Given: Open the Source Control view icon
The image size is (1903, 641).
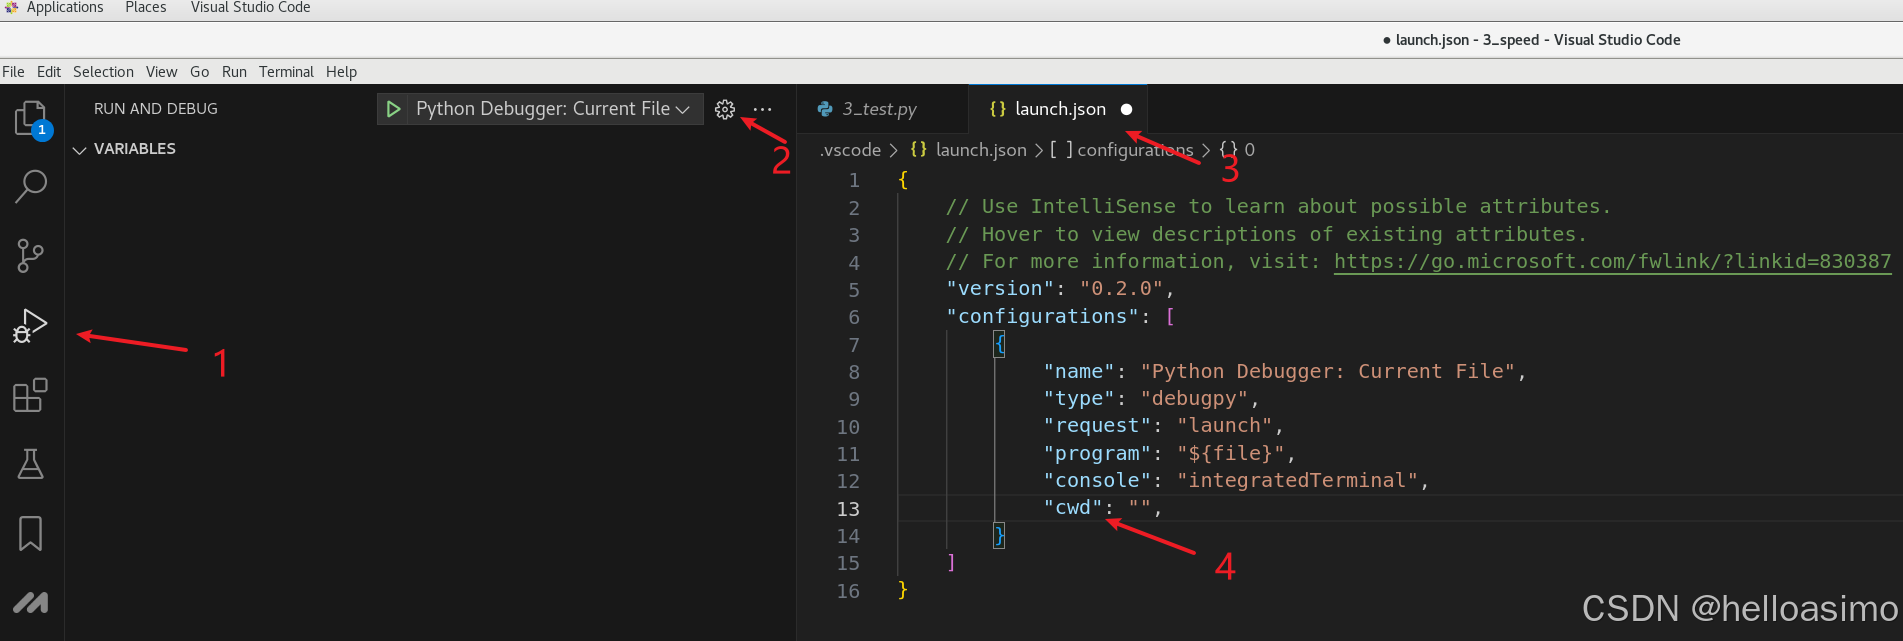Looking at the screenshot, I should tap(31, 256).
